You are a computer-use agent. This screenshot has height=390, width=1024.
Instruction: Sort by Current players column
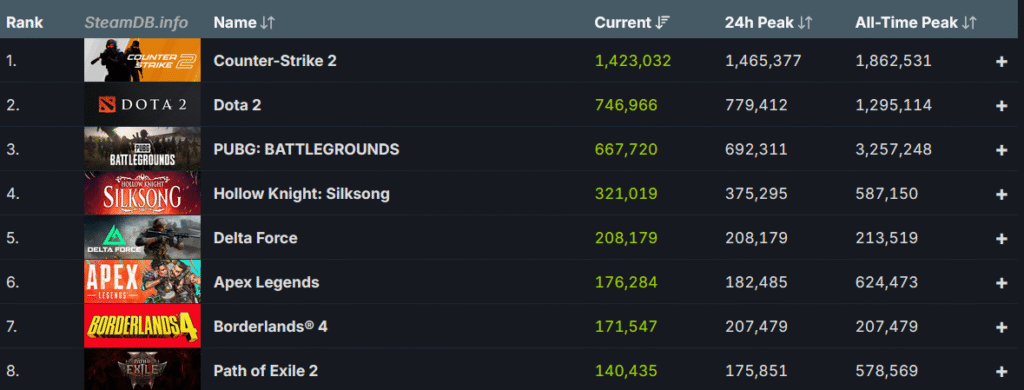pyautogui.click(x=632, y=22)
